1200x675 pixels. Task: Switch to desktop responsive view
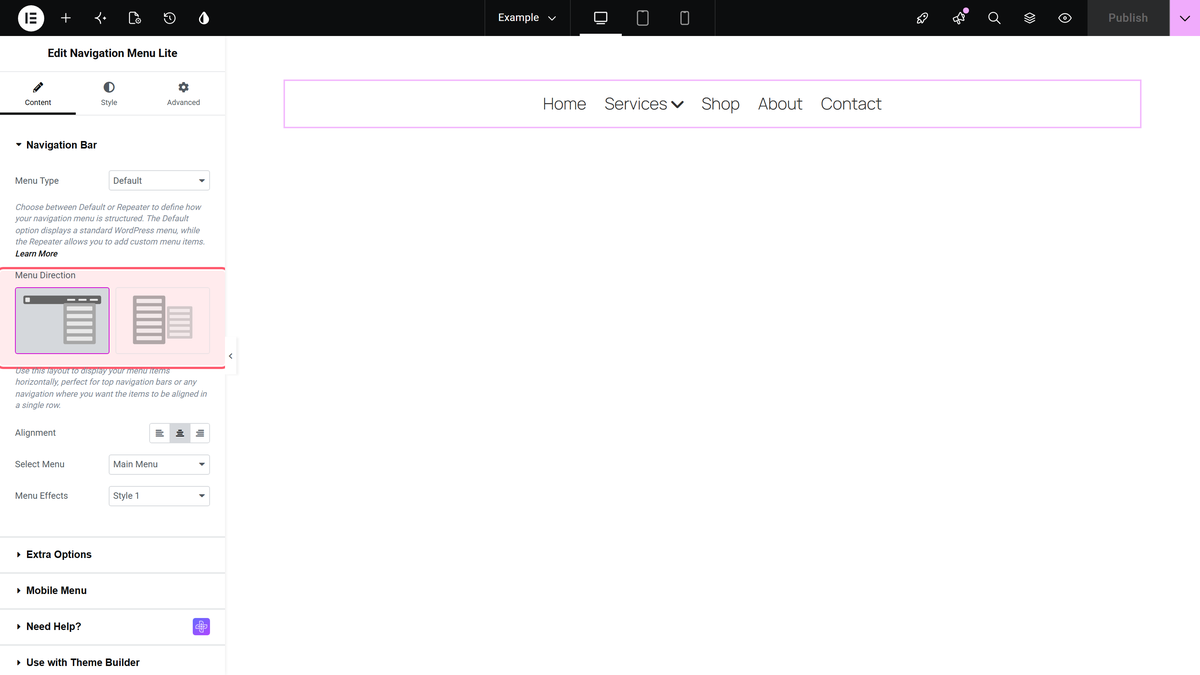pos(601,18)
